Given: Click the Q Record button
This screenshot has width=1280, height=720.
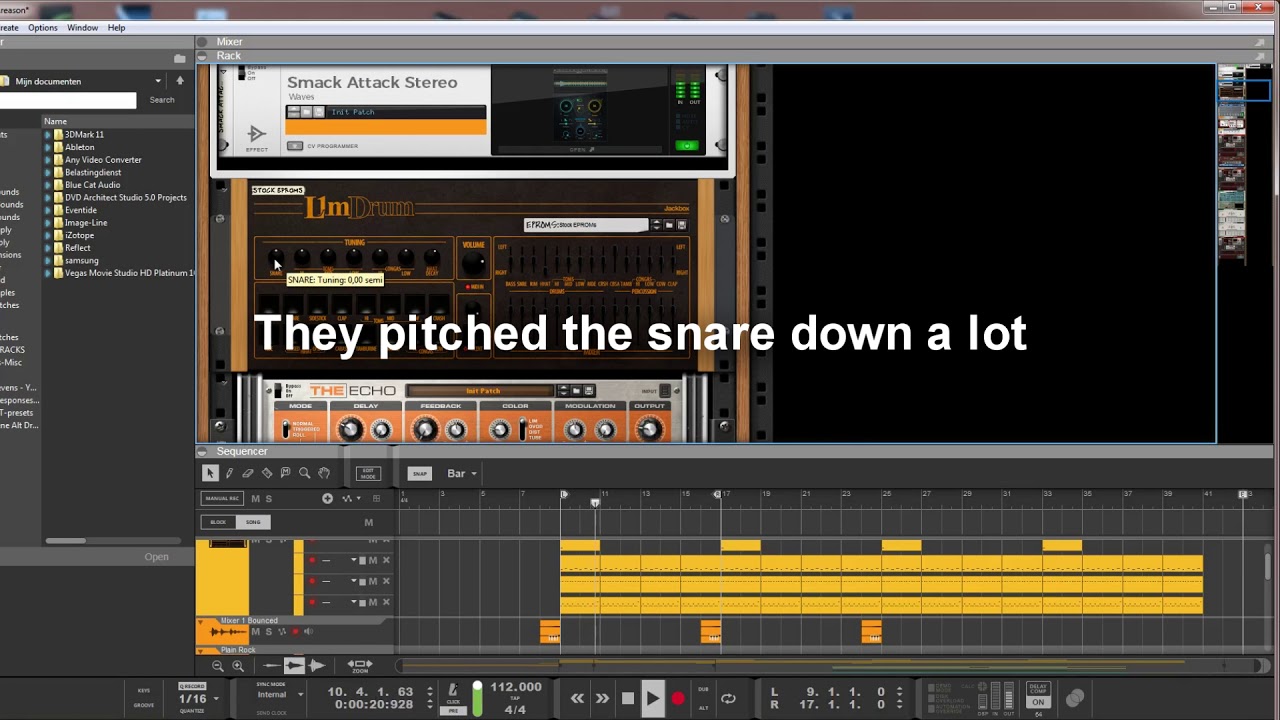Looking at the screenshot, I should (x=192, y=686).
